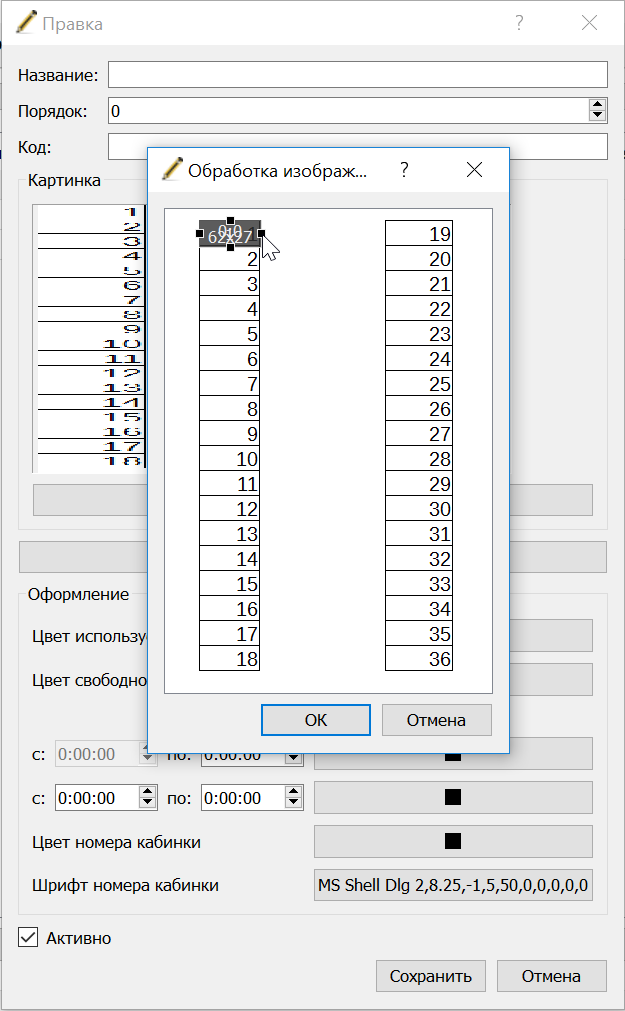The height and width of the screenshot is (1011, 625).
Task: Click cell number 31 in the image
Action: click(x=419, y=533)
